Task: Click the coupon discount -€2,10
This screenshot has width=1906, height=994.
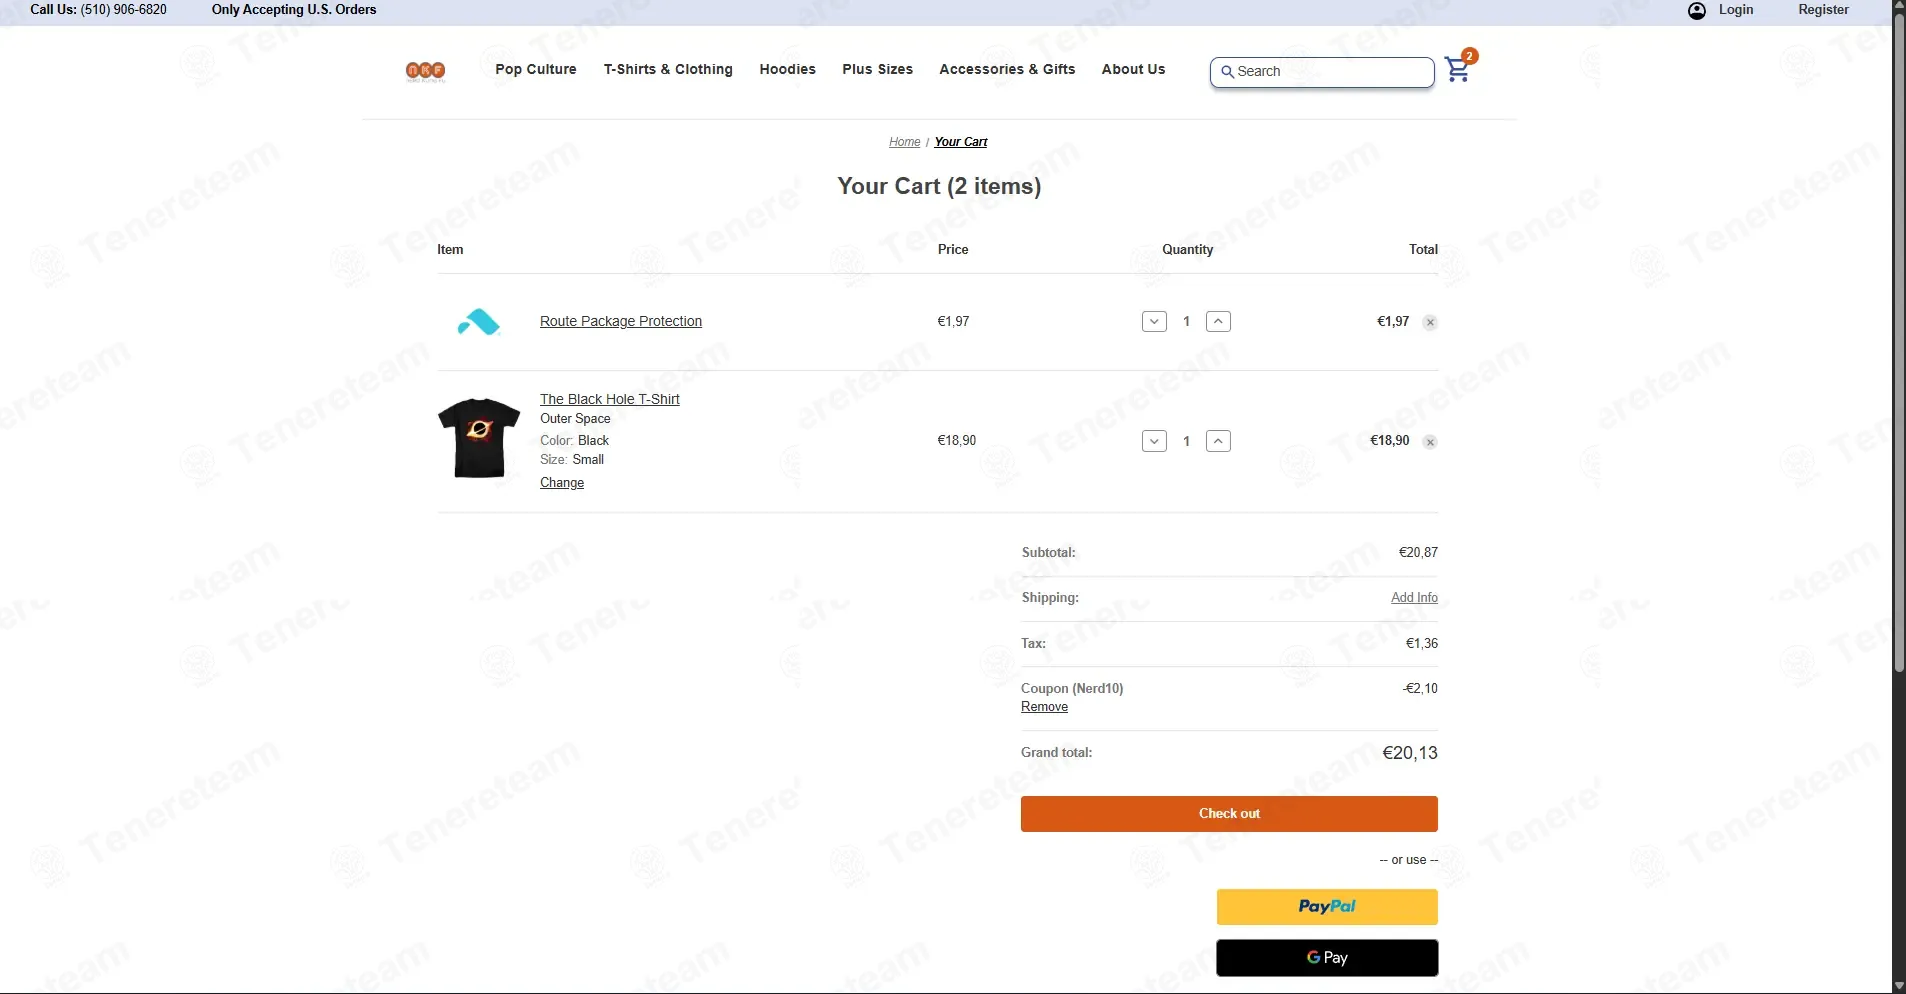Action: click(1420, 688)
